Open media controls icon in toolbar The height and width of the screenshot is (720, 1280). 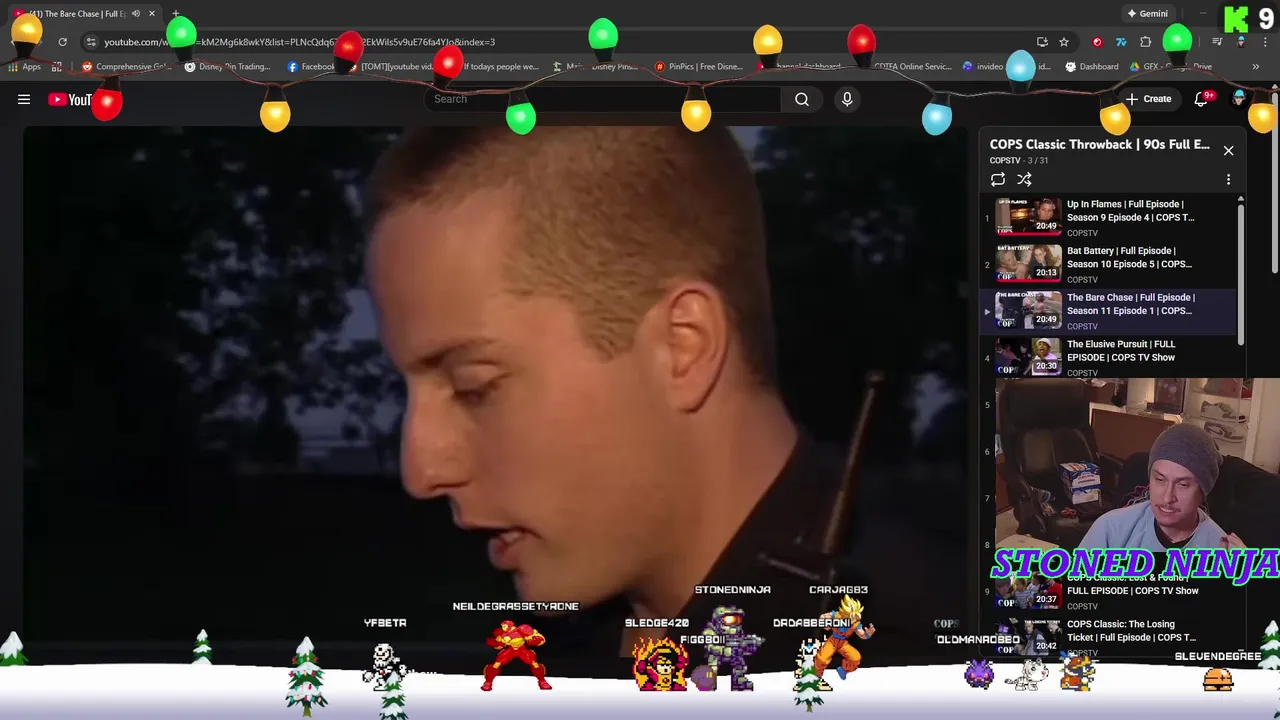[1217, 42]
